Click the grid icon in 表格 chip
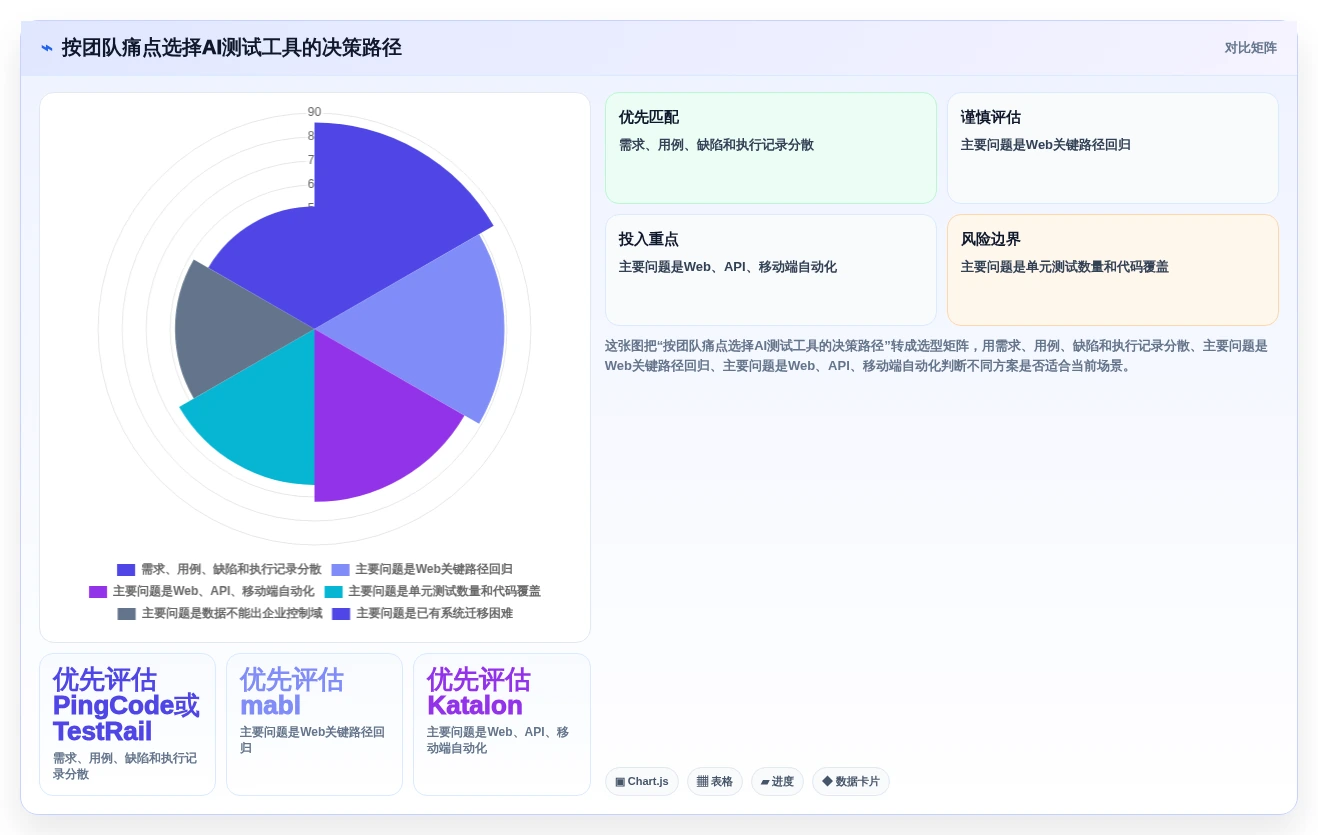Viewport: 1318px width, 835px height. pos(702,782)
